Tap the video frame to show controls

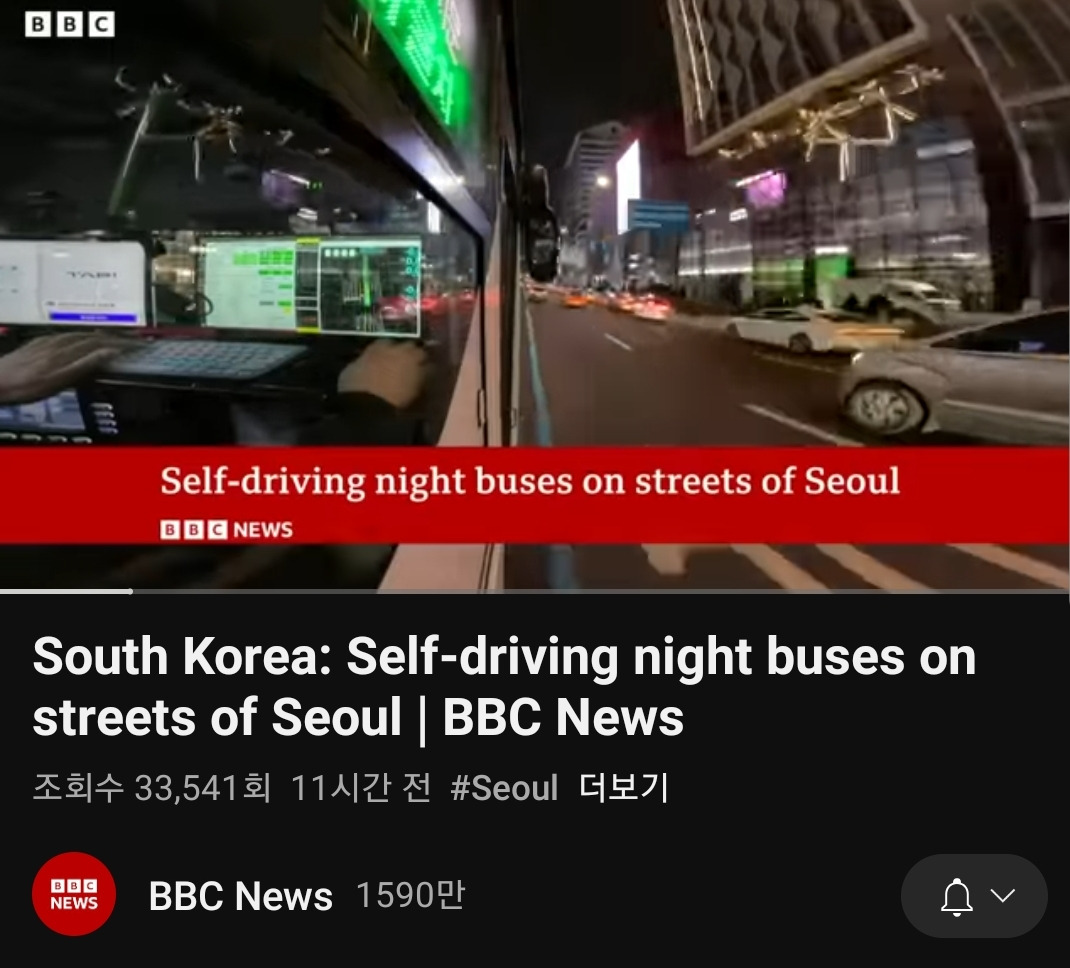535,293
